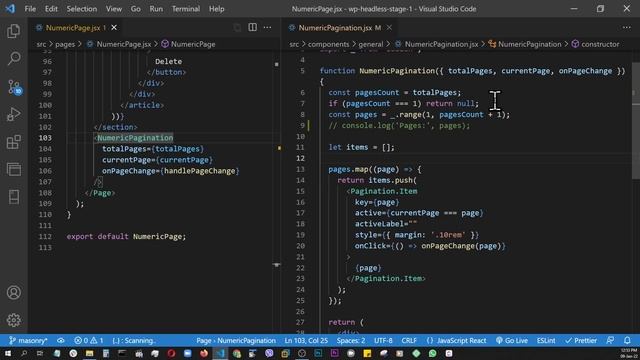Click the Prettier status bar item

point(581,340)
